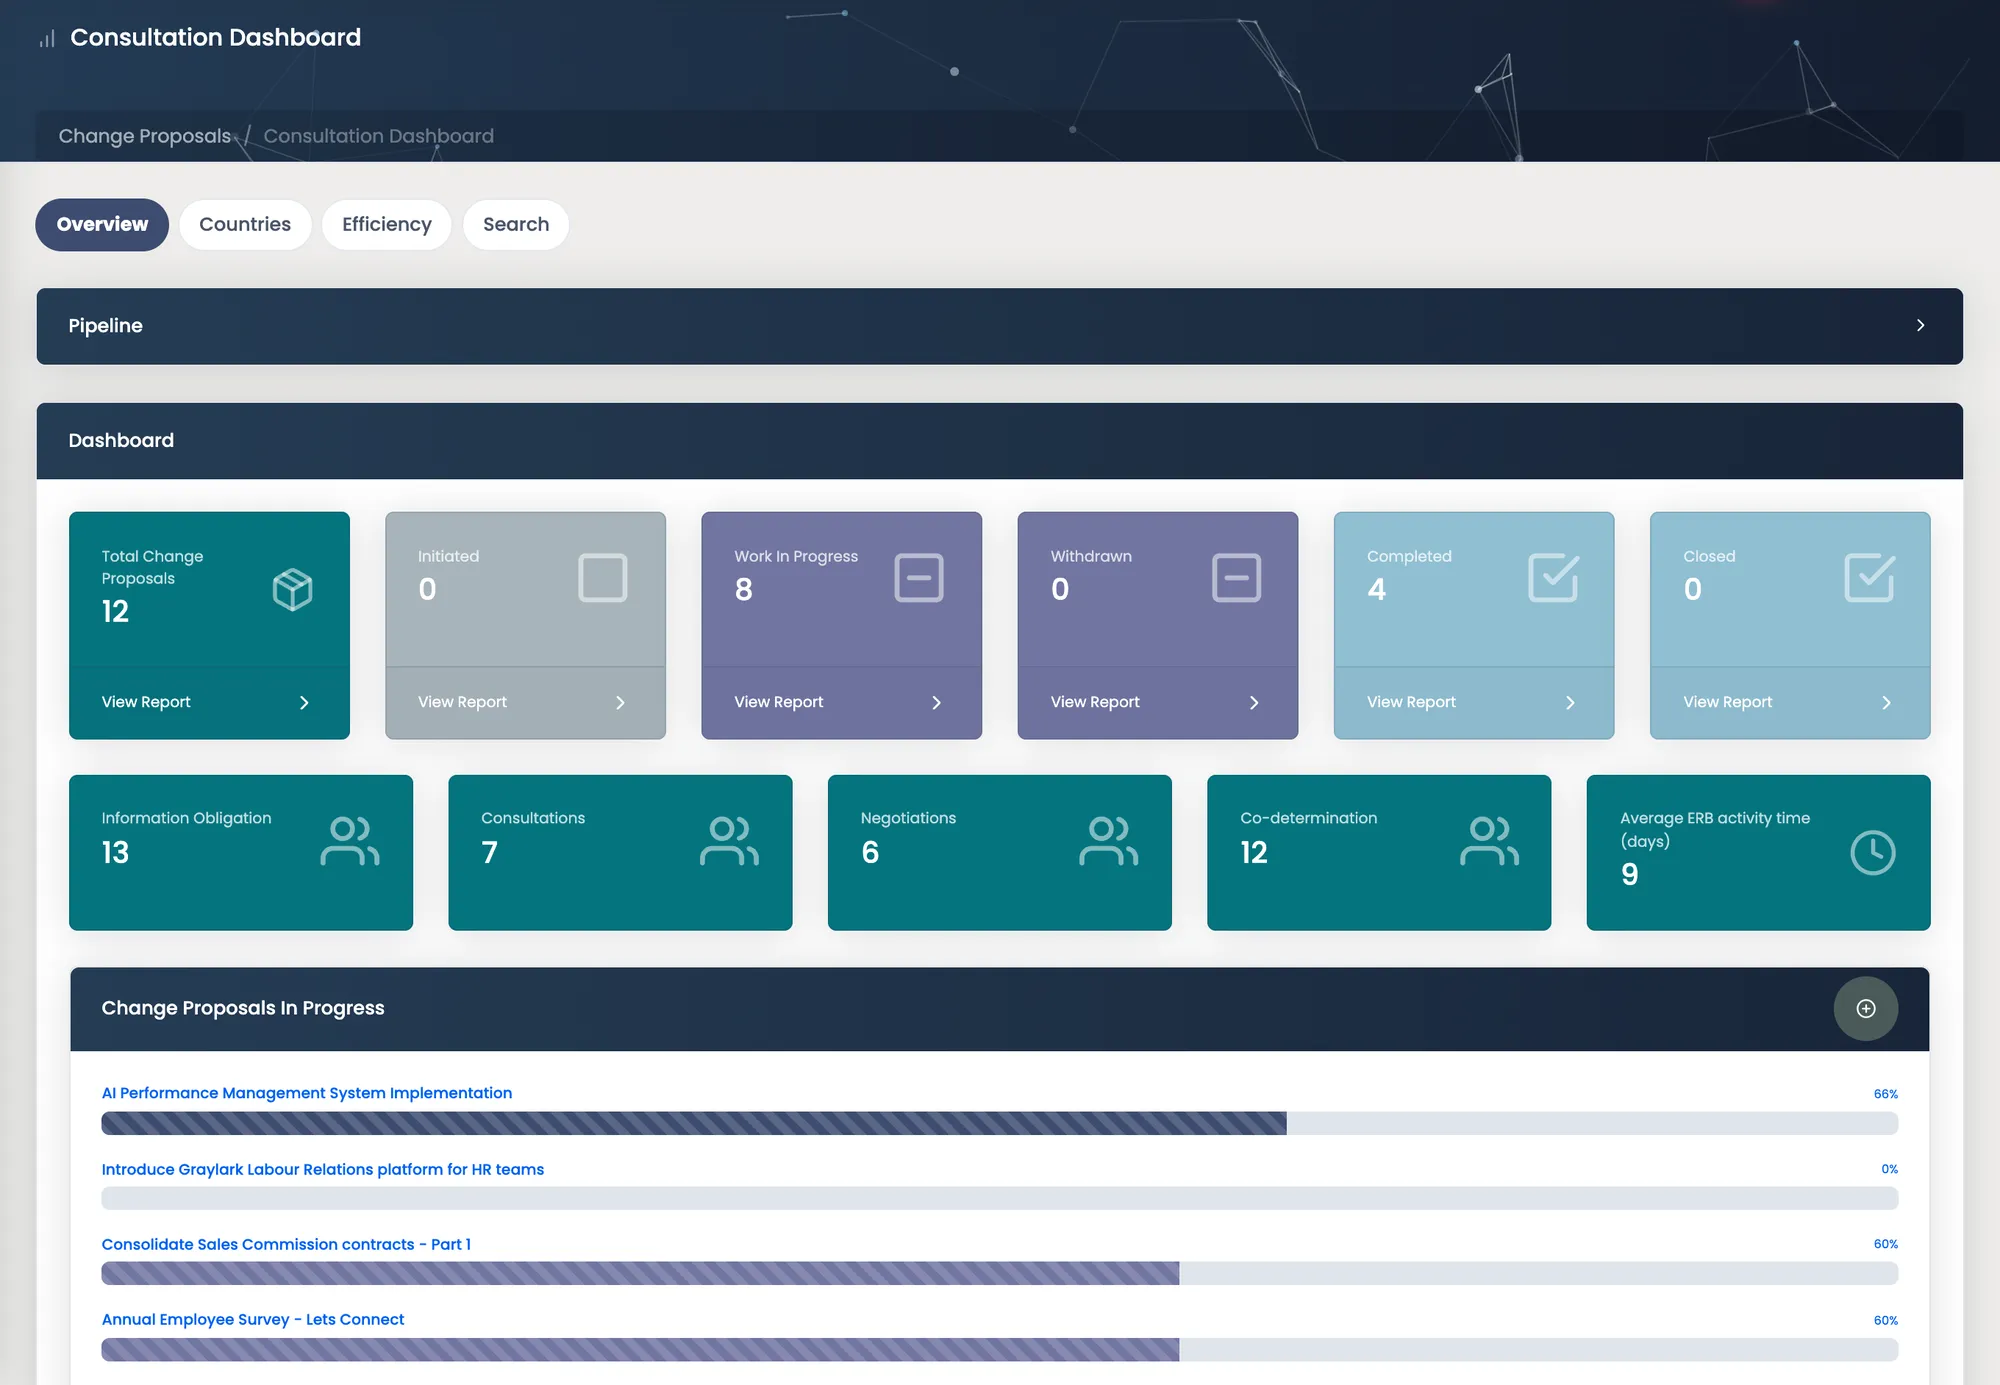Open View Report chevron on Closed card
Image resolution: width=2000 pixels, height=1385 pixels.
pos(1886,703)
